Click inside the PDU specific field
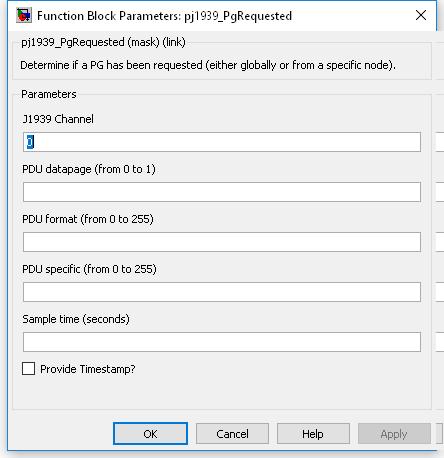 point(222,292)
